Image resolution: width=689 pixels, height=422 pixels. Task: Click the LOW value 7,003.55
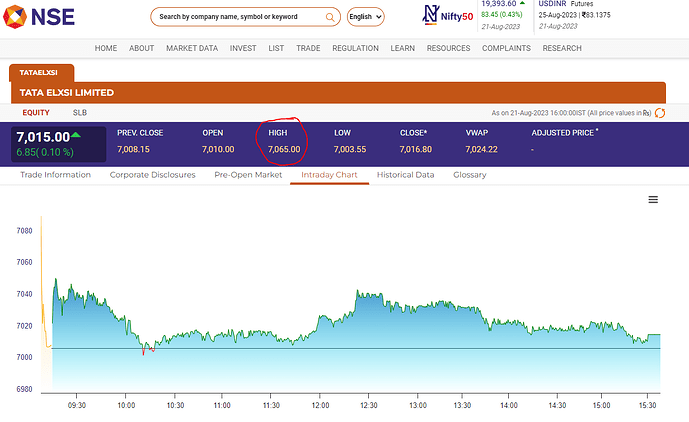[350, 149]
